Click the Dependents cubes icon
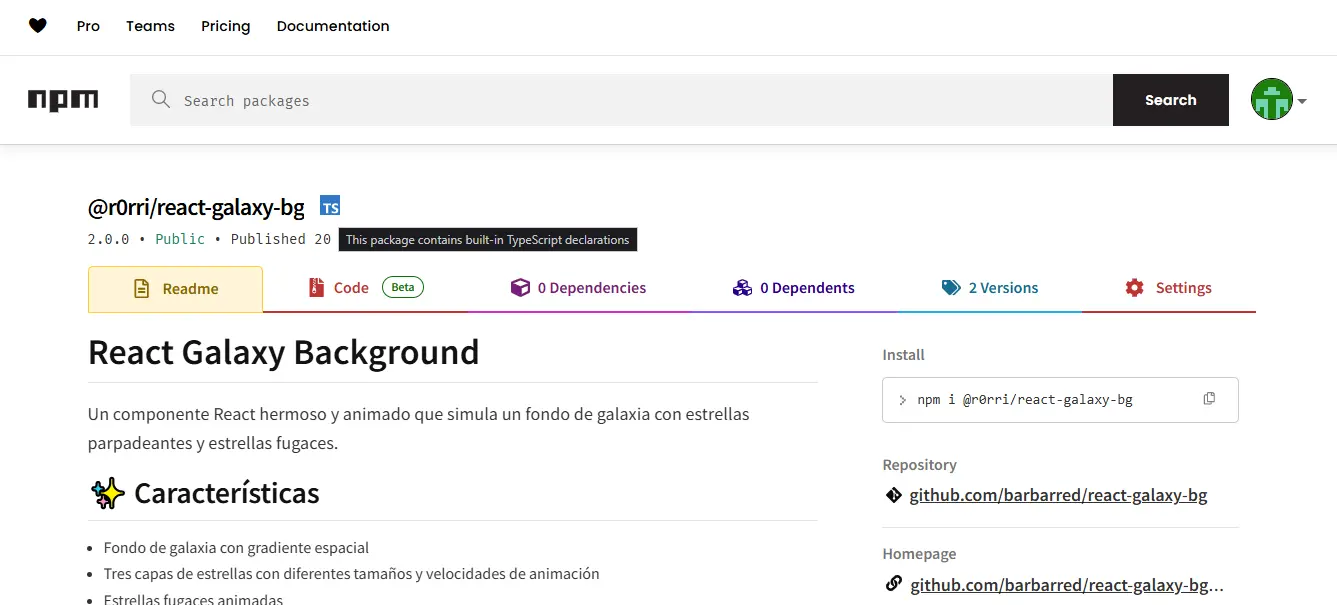The image size is (1337, 605). pyautogui.click(x=742, y=288)
